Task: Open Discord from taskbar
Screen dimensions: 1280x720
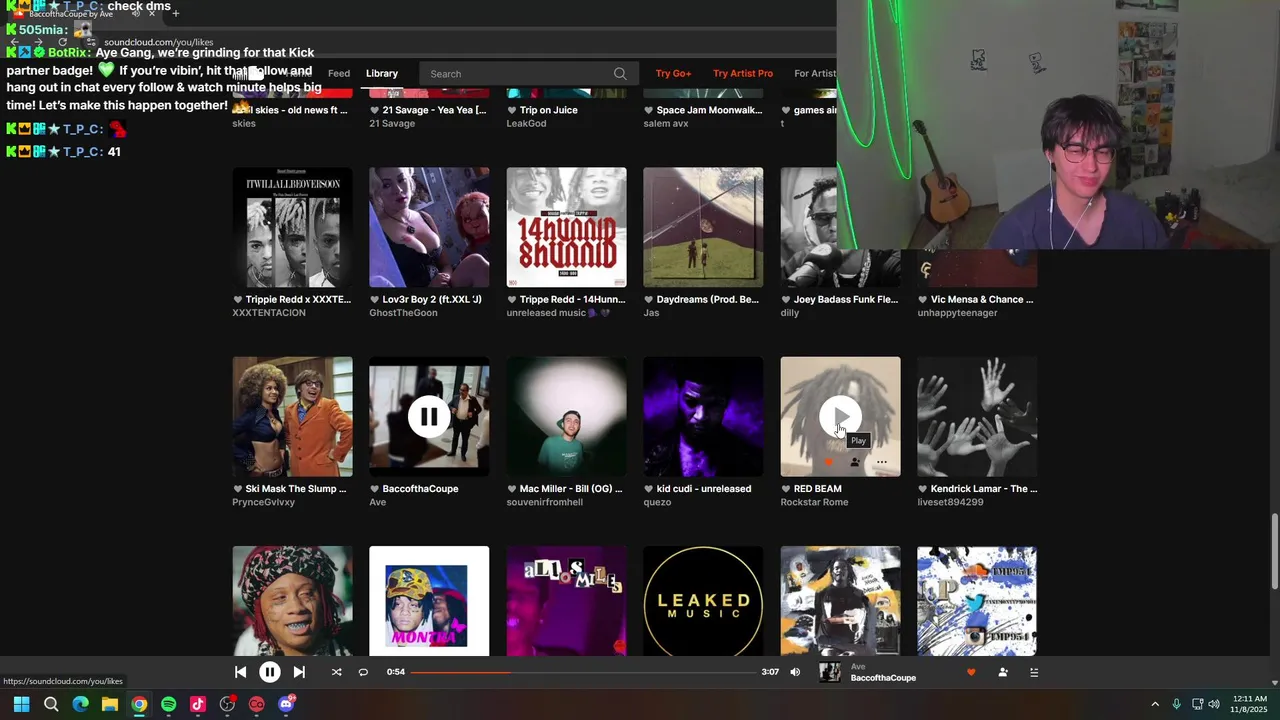Action: pos(286,704)
